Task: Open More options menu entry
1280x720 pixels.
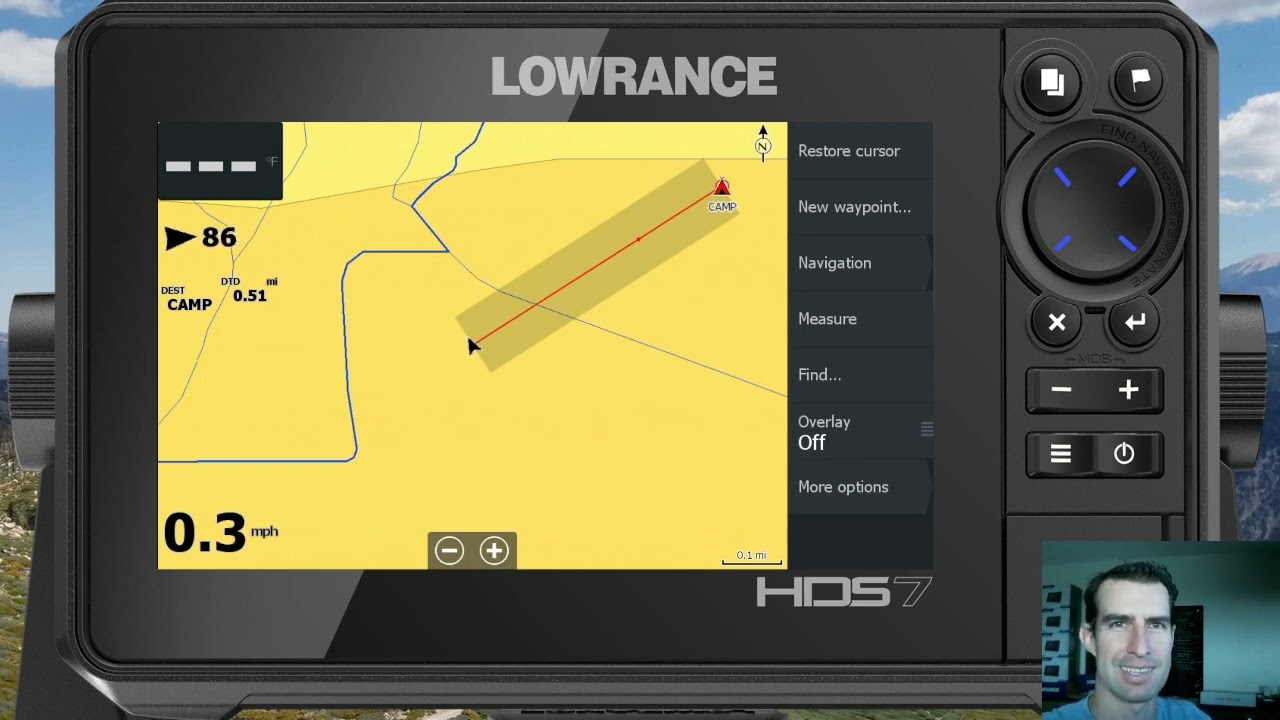Action: click(x=860, y=487)
